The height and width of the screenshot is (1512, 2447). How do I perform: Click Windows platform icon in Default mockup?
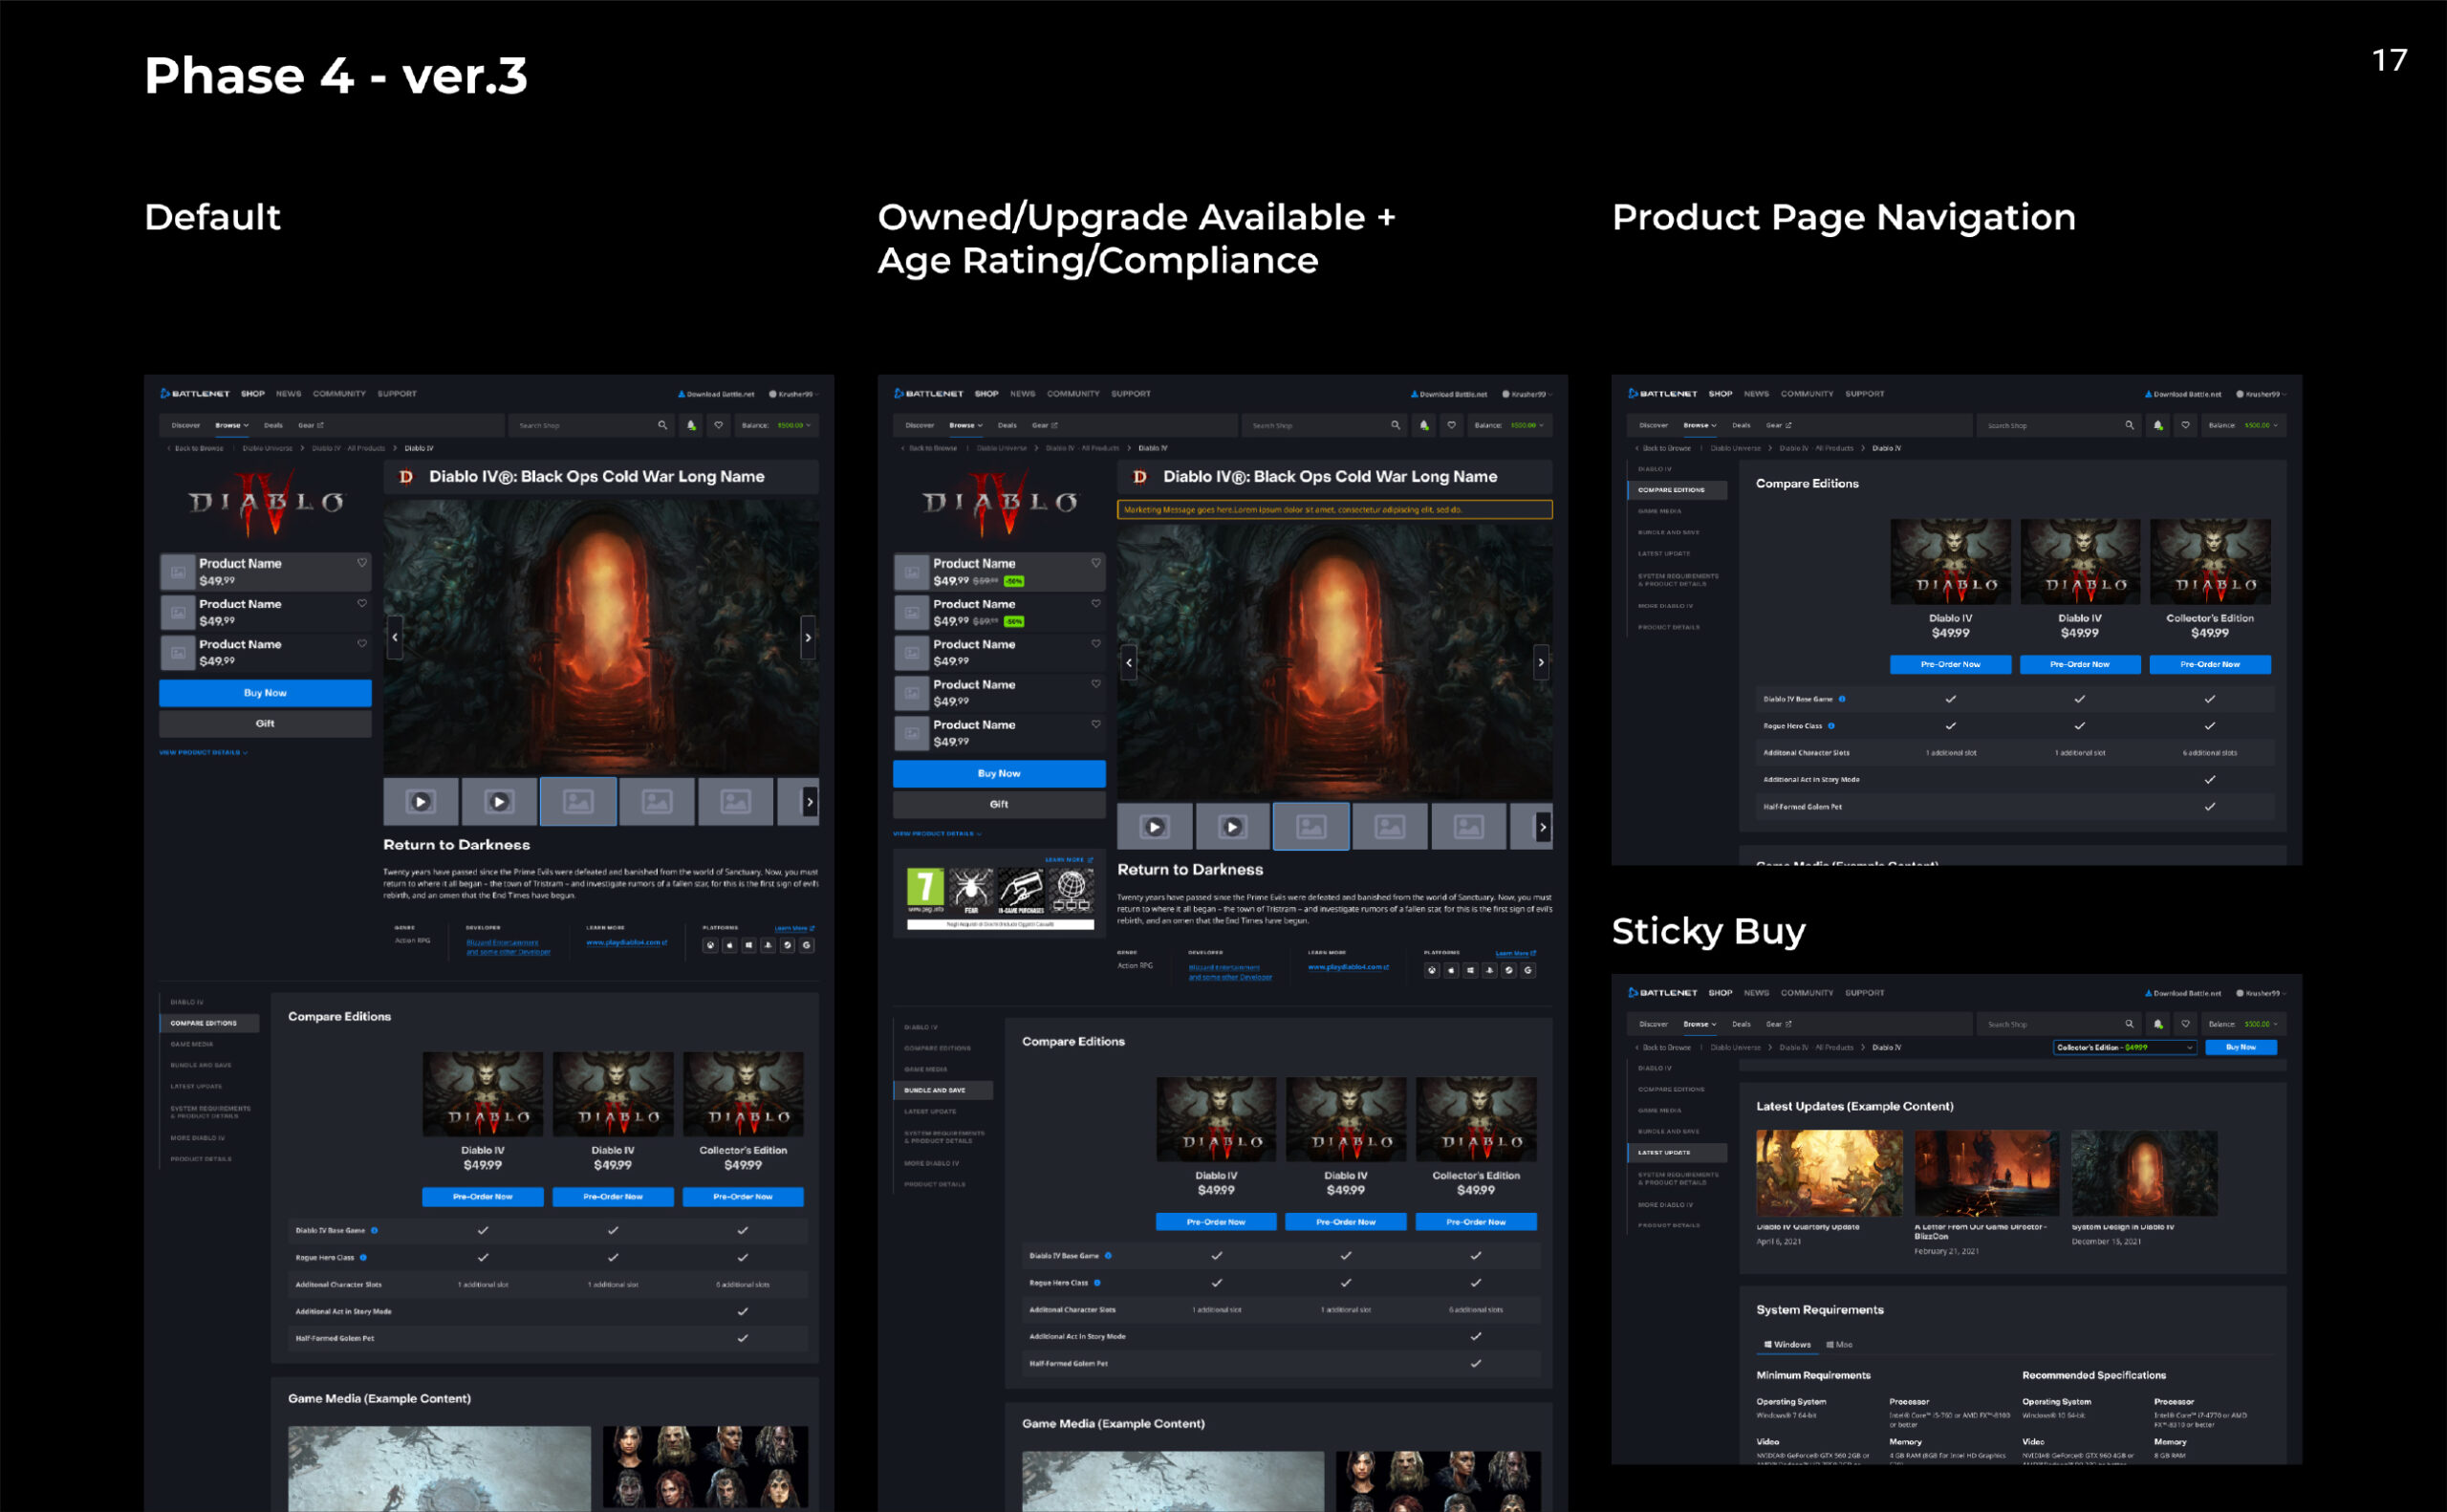tap(748, 945)
